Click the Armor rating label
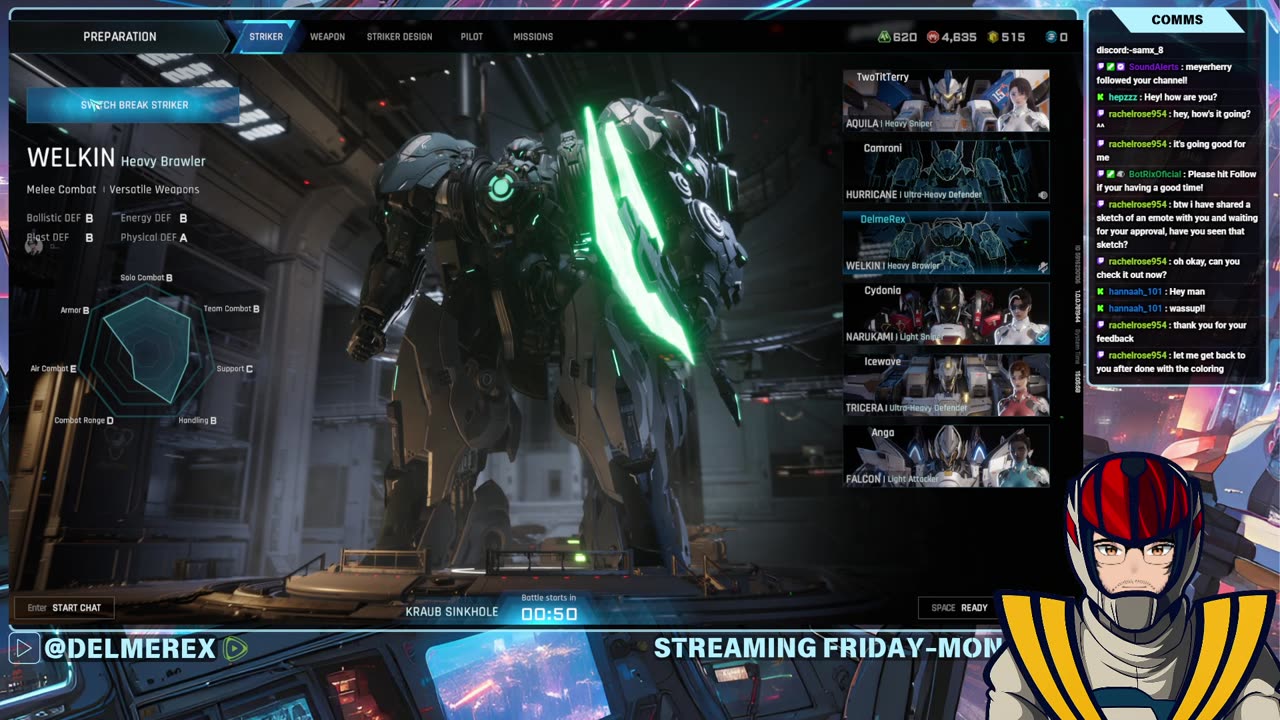Screen dimensions: 1280x720 (x=75, y=311)
